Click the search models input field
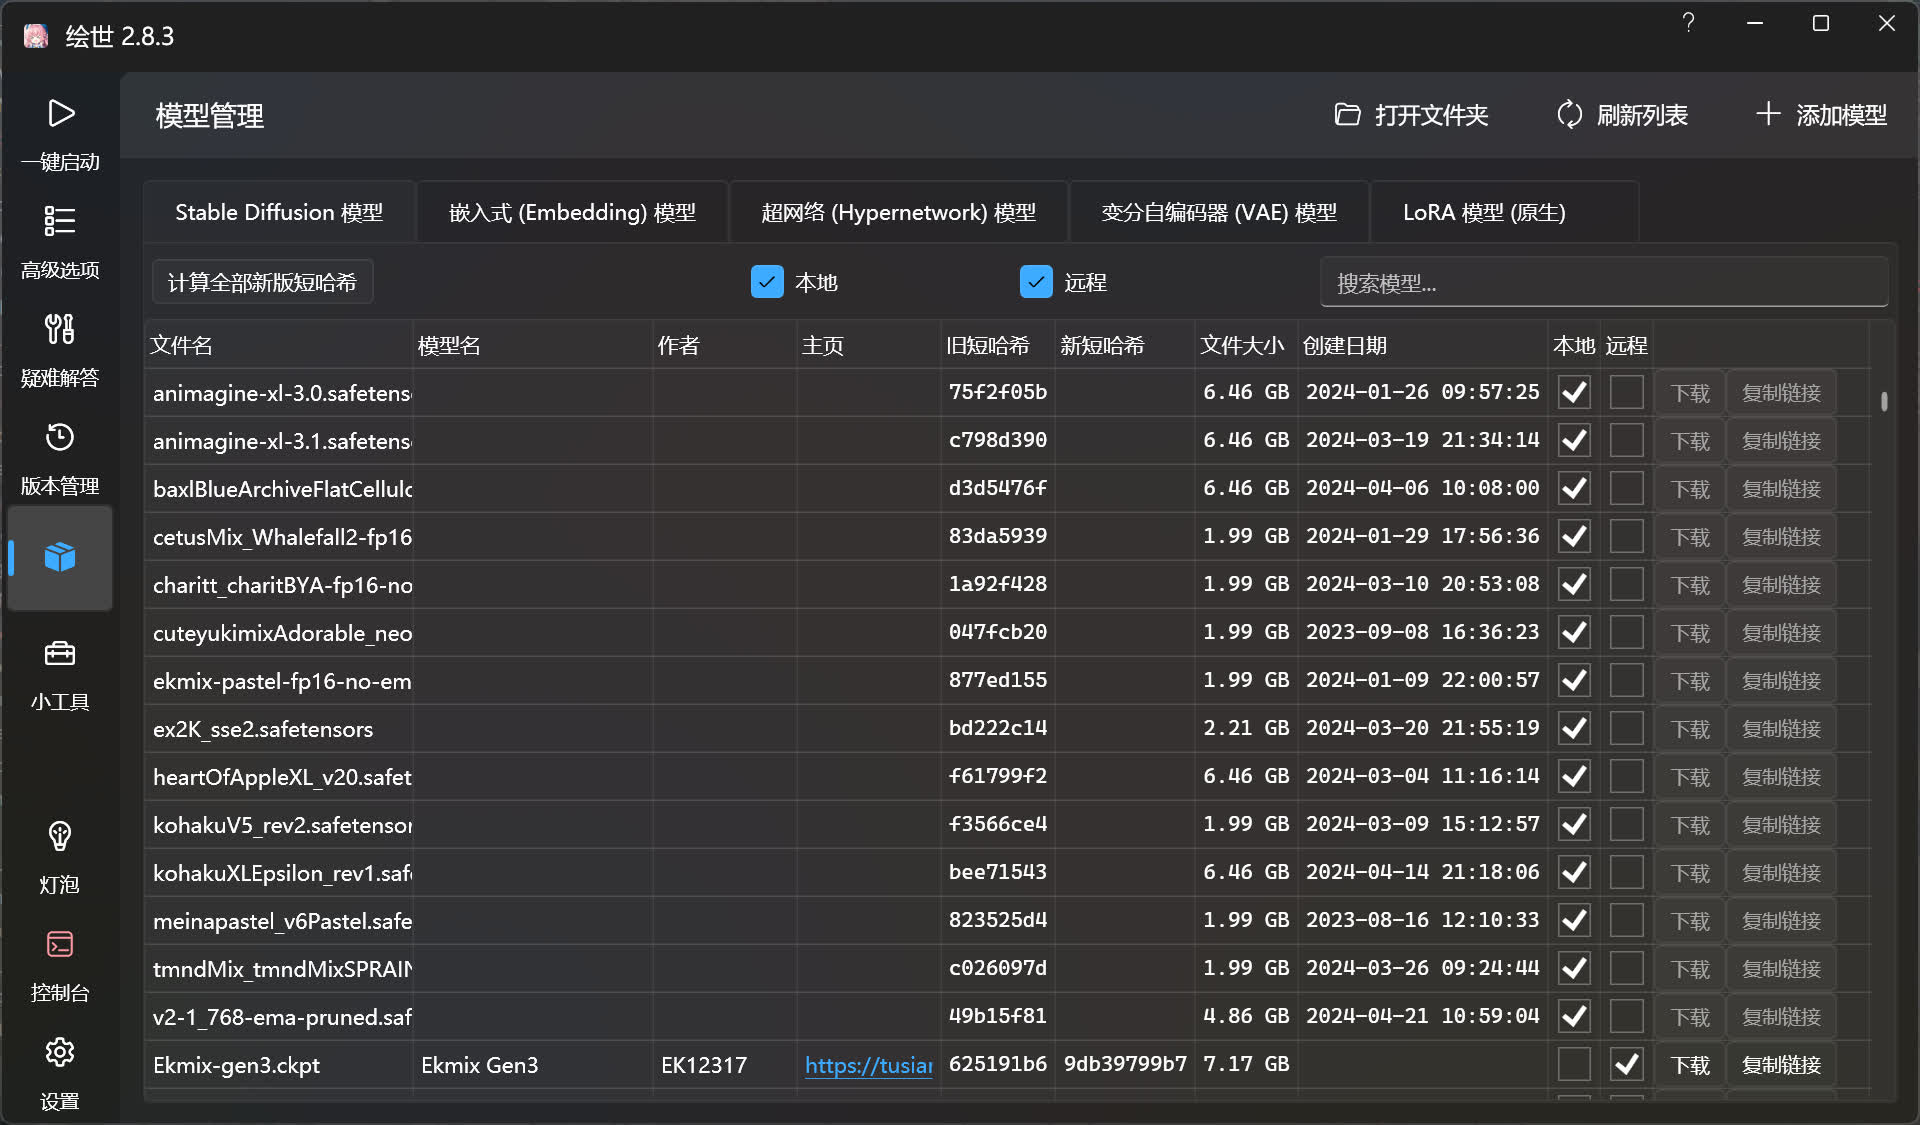This screenshot has height=1125, width=1920. tap(1603, 283)
